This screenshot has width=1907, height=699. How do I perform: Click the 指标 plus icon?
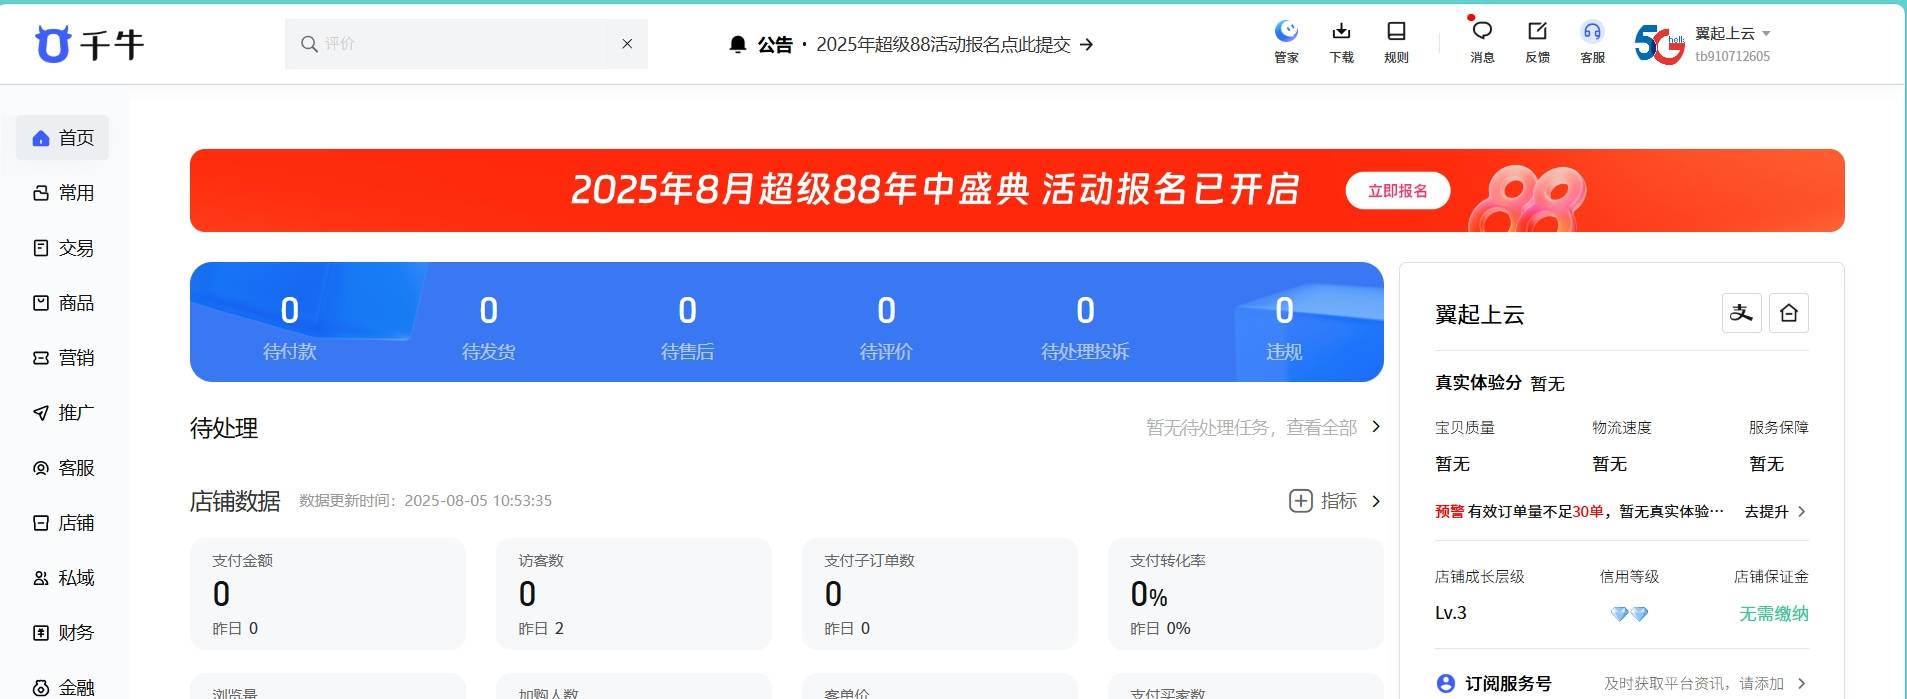click(1300, 501)
